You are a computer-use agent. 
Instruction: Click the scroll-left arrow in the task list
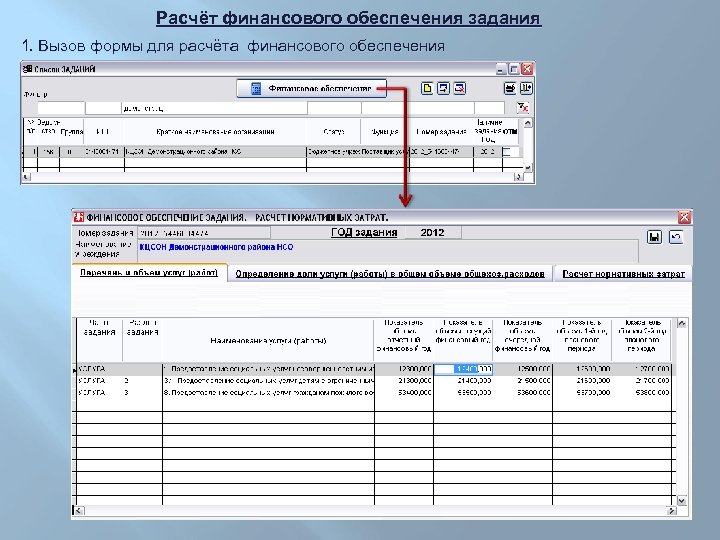[x=26, y=177]
